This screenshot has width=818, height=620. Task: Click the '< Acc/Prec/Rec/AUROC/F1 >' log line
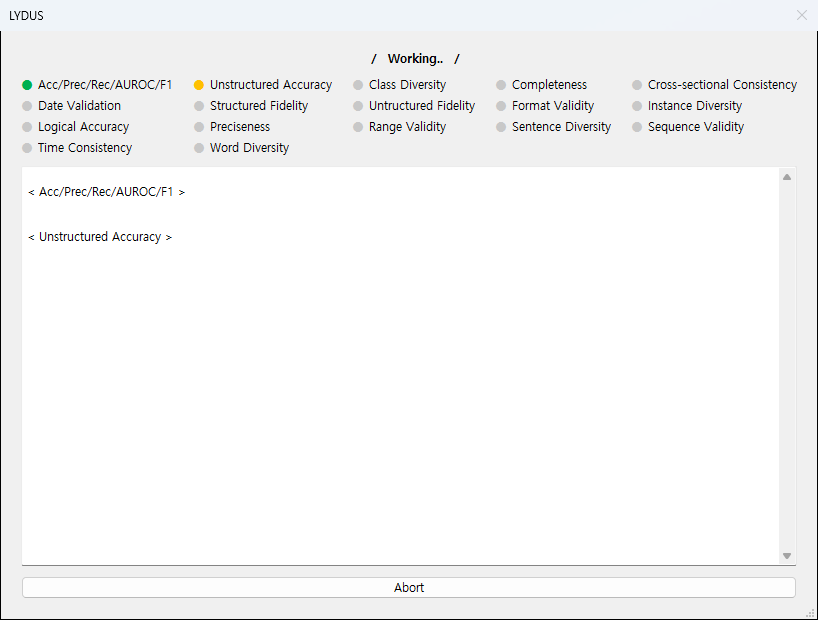[x=106, y=192]
